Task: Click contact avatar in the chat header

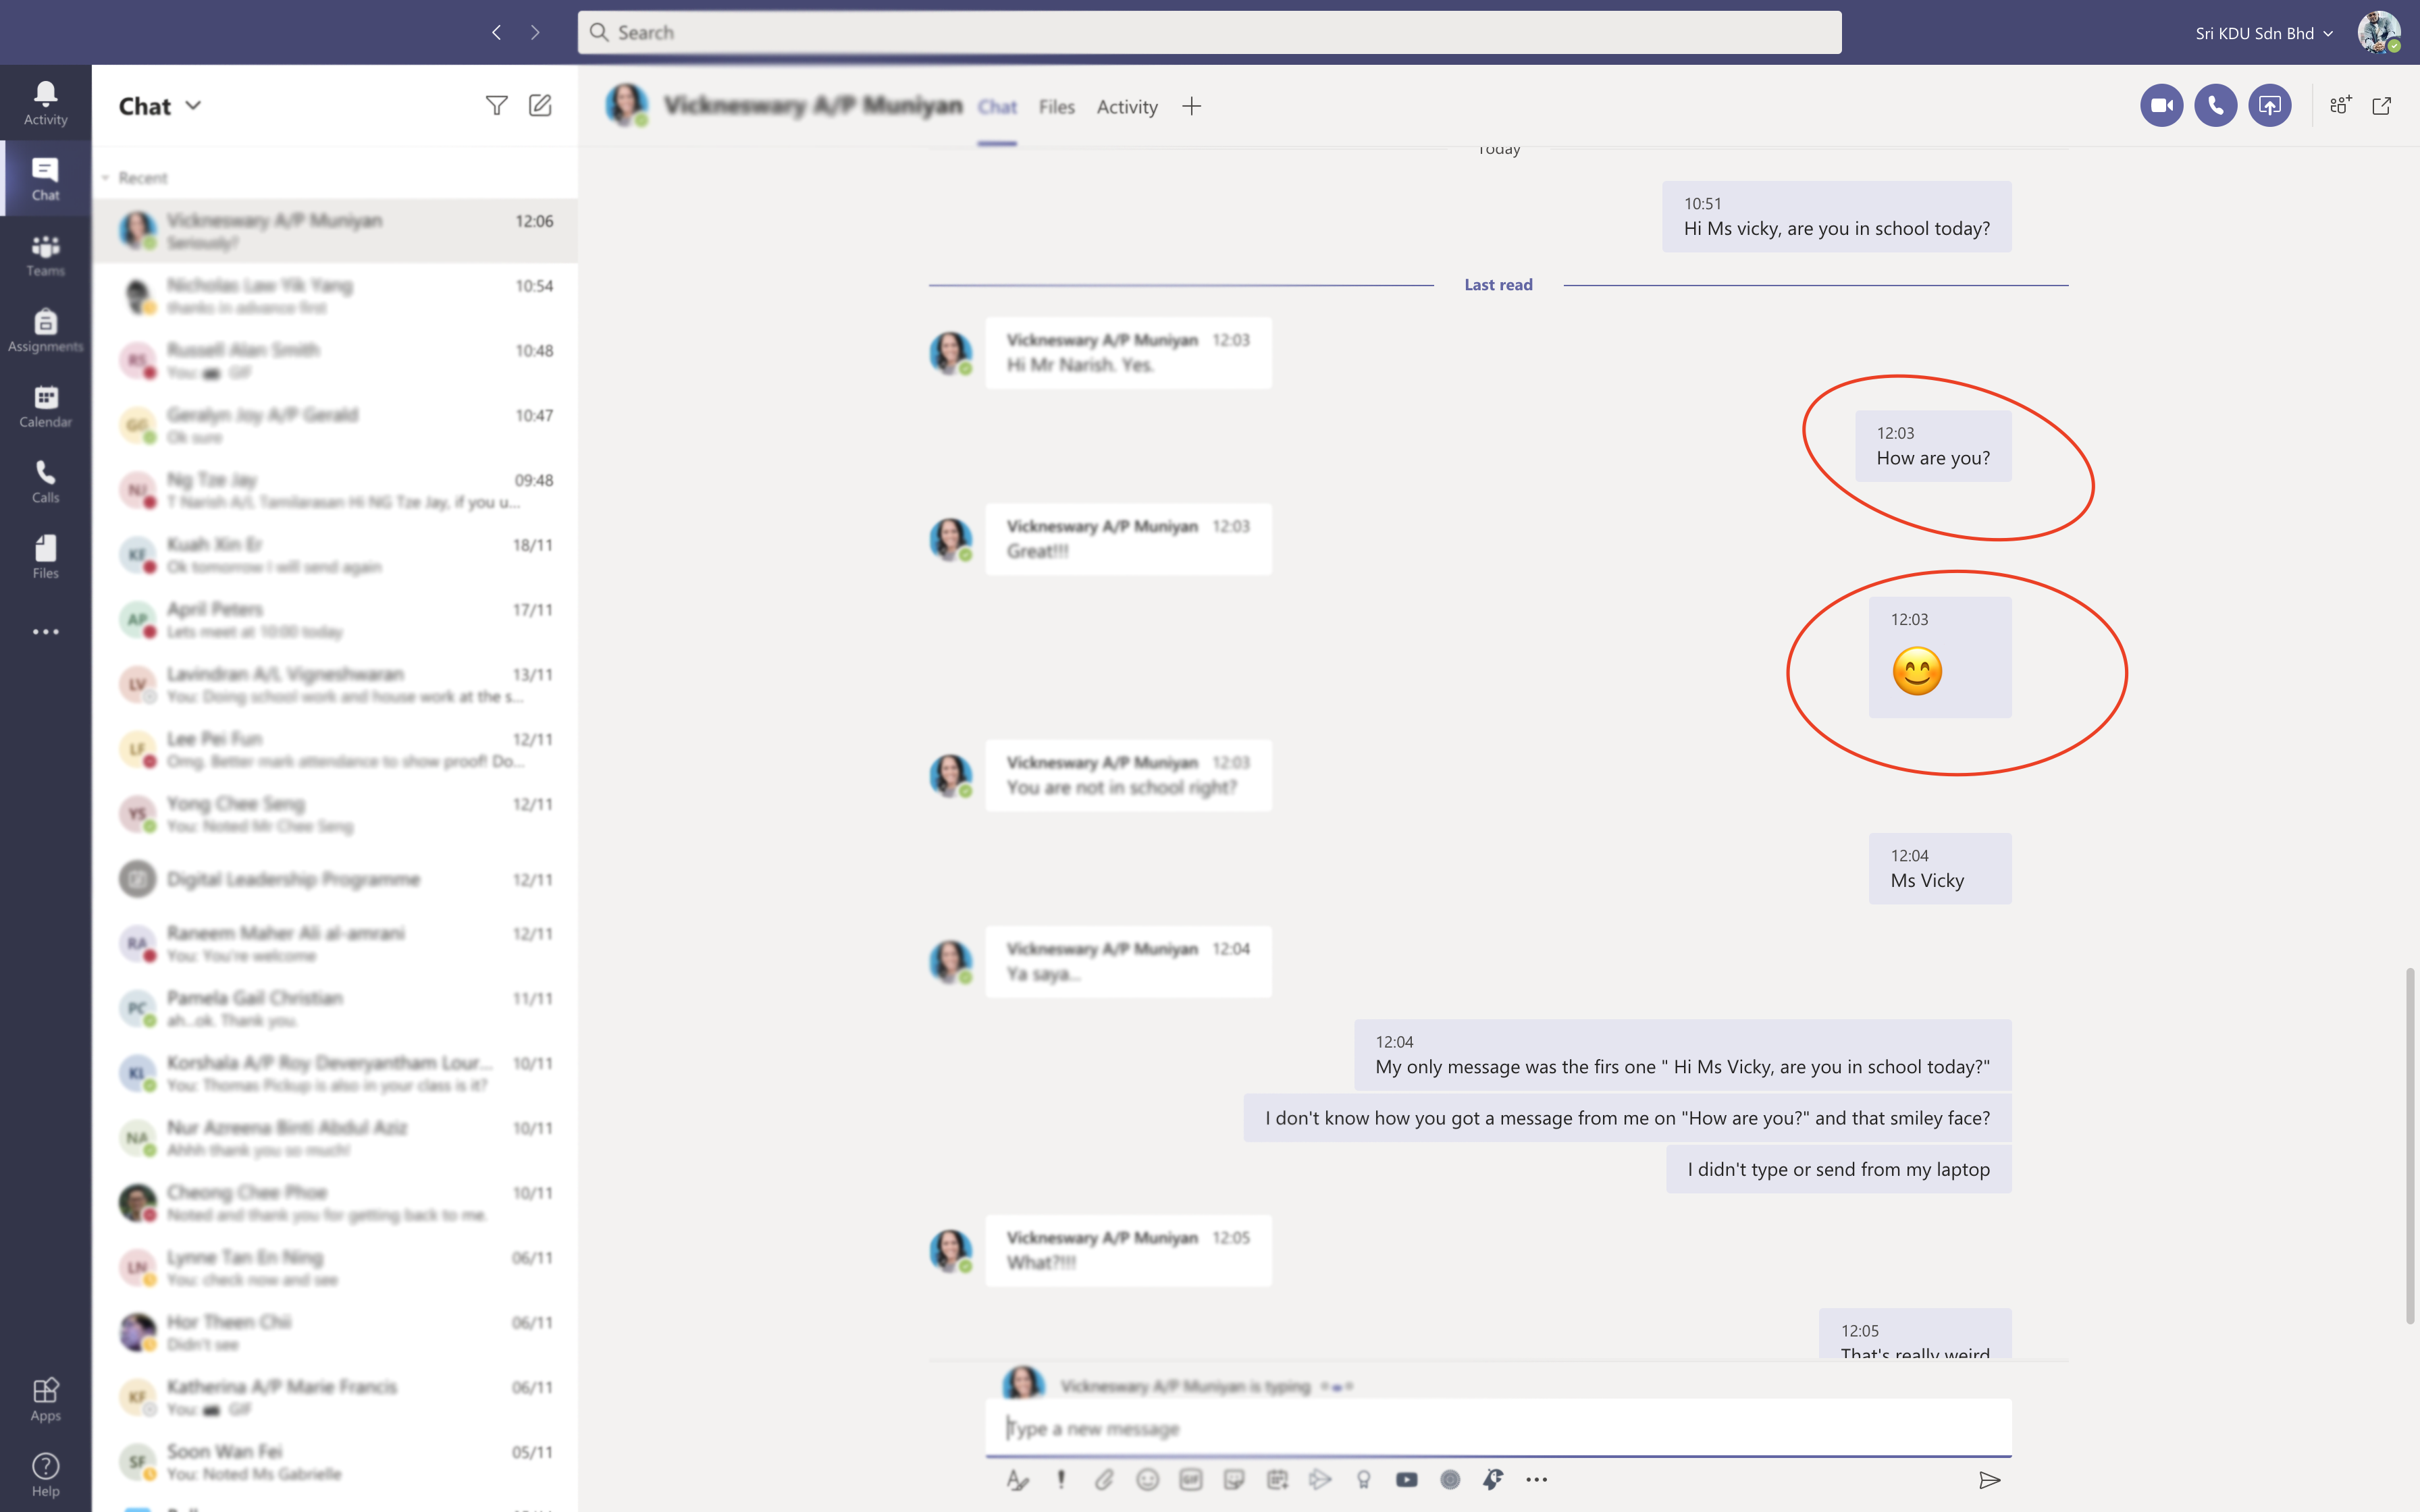Action: 627,105
